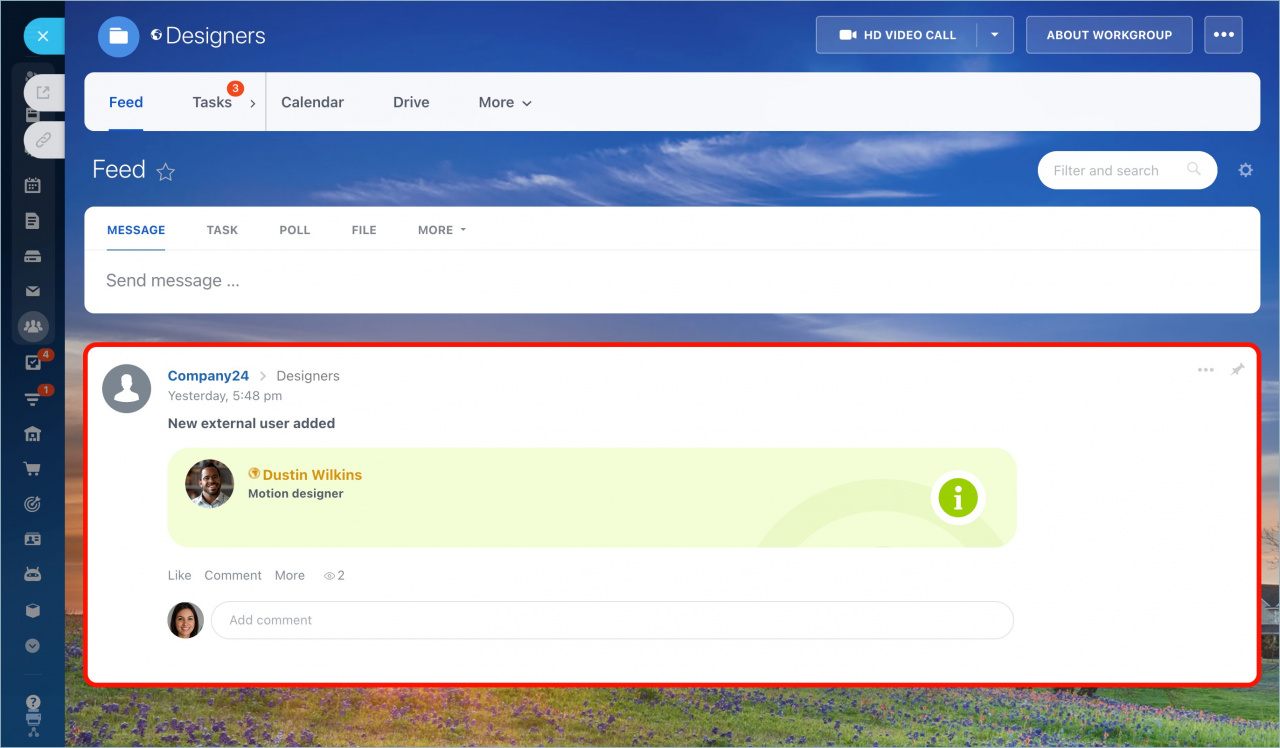The image size is (1280, 748).
Task: Open the cube box icon in the sidebar
Action: pyautogui.click(x=32, y=610)
